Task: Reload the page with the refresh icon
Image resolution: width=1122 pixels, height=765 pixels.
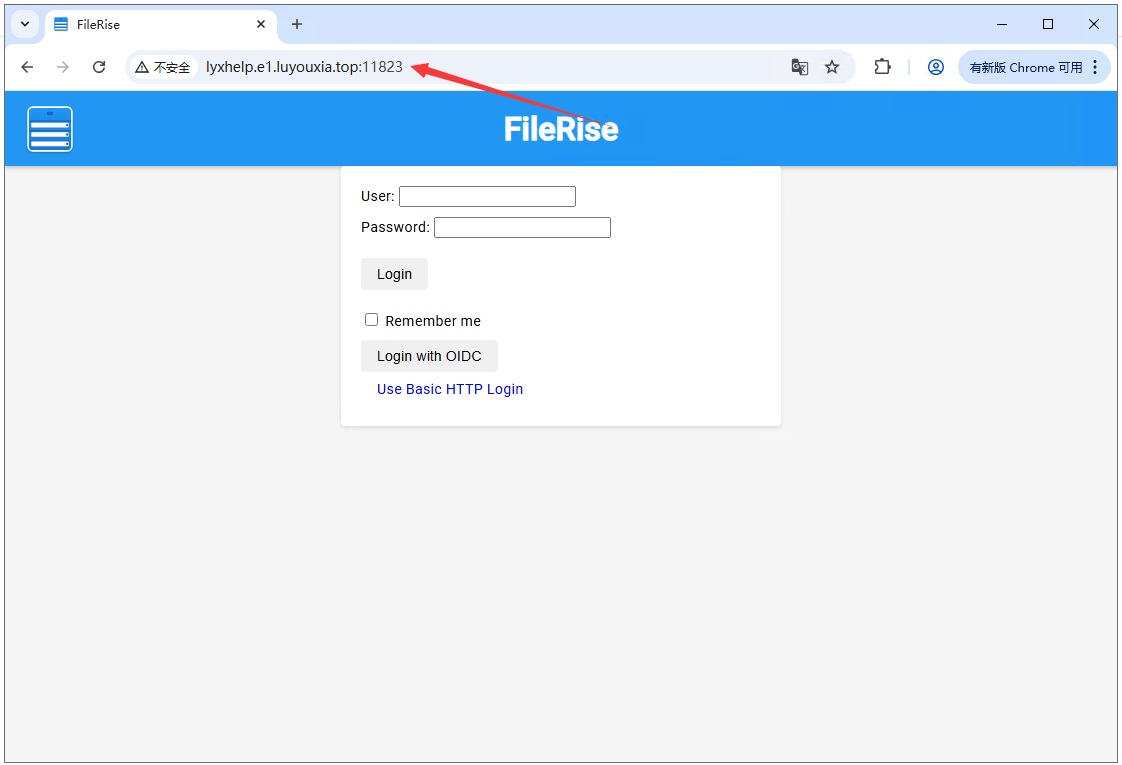Action: (x=98, y=67)
